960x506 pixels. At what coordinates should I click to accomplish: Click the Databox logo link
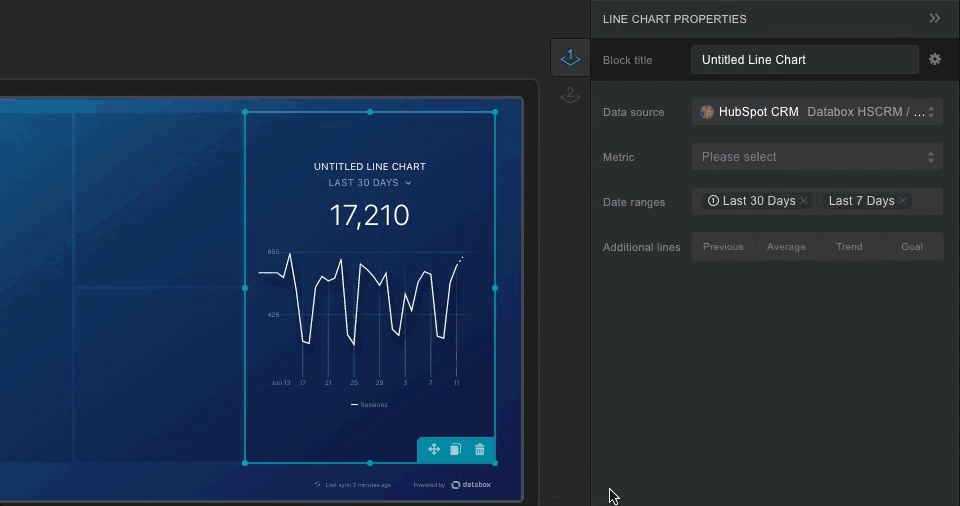[471, 485]
